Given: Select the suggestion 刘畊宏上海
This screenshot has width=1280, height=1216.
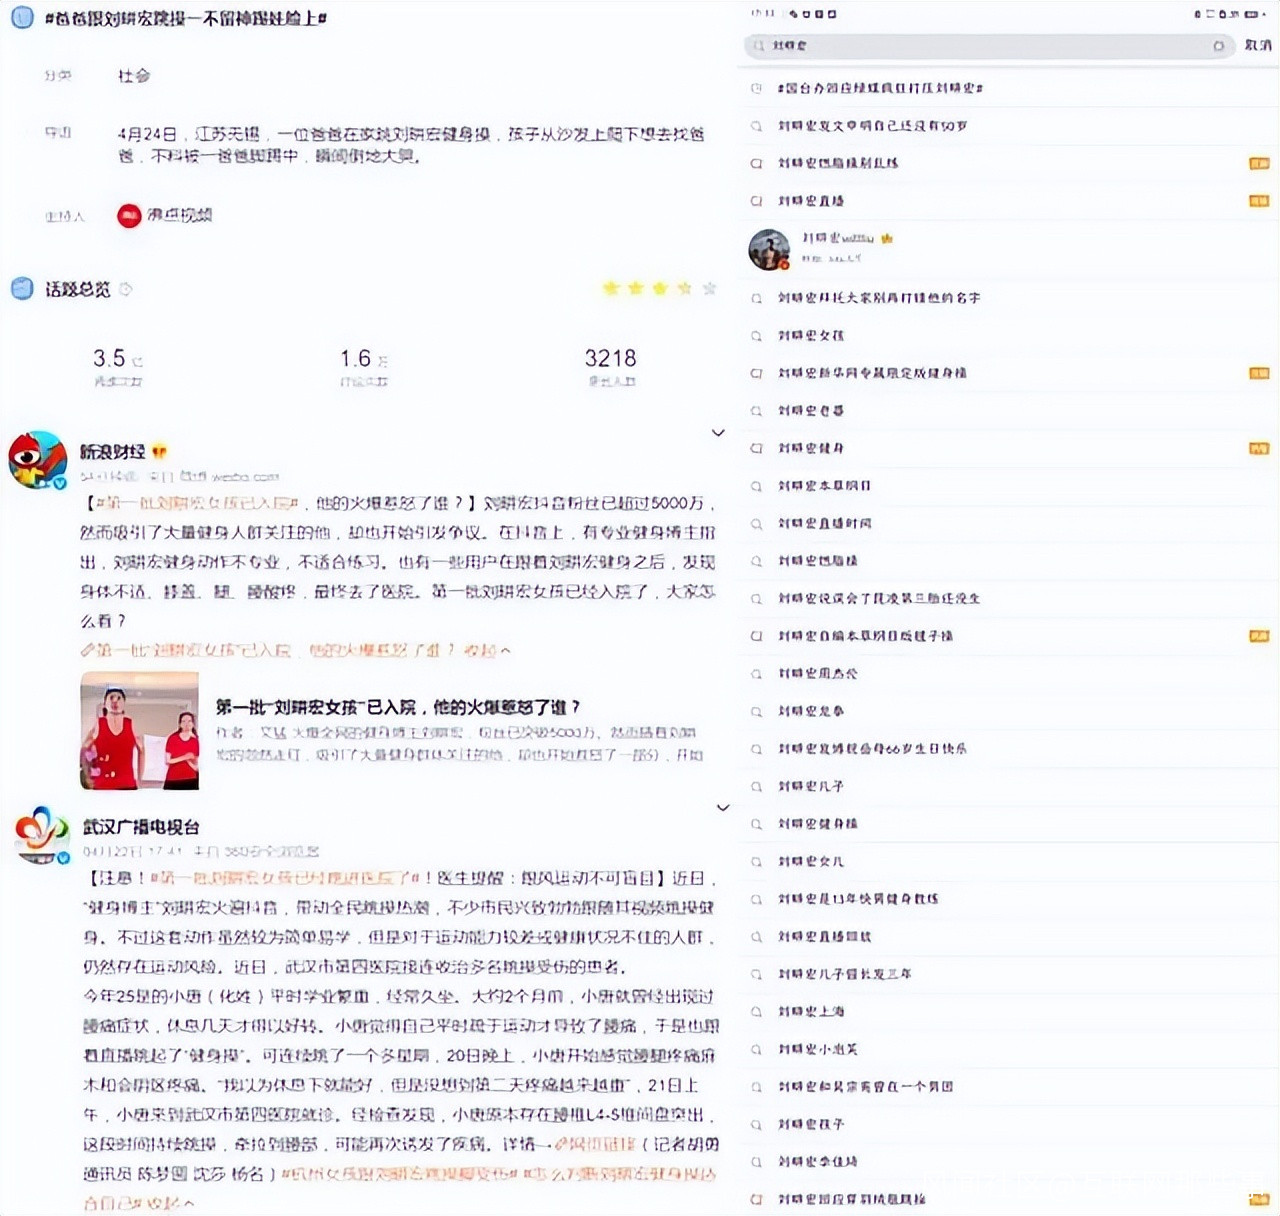Looking at the screenshot, I should point(811,1012).
